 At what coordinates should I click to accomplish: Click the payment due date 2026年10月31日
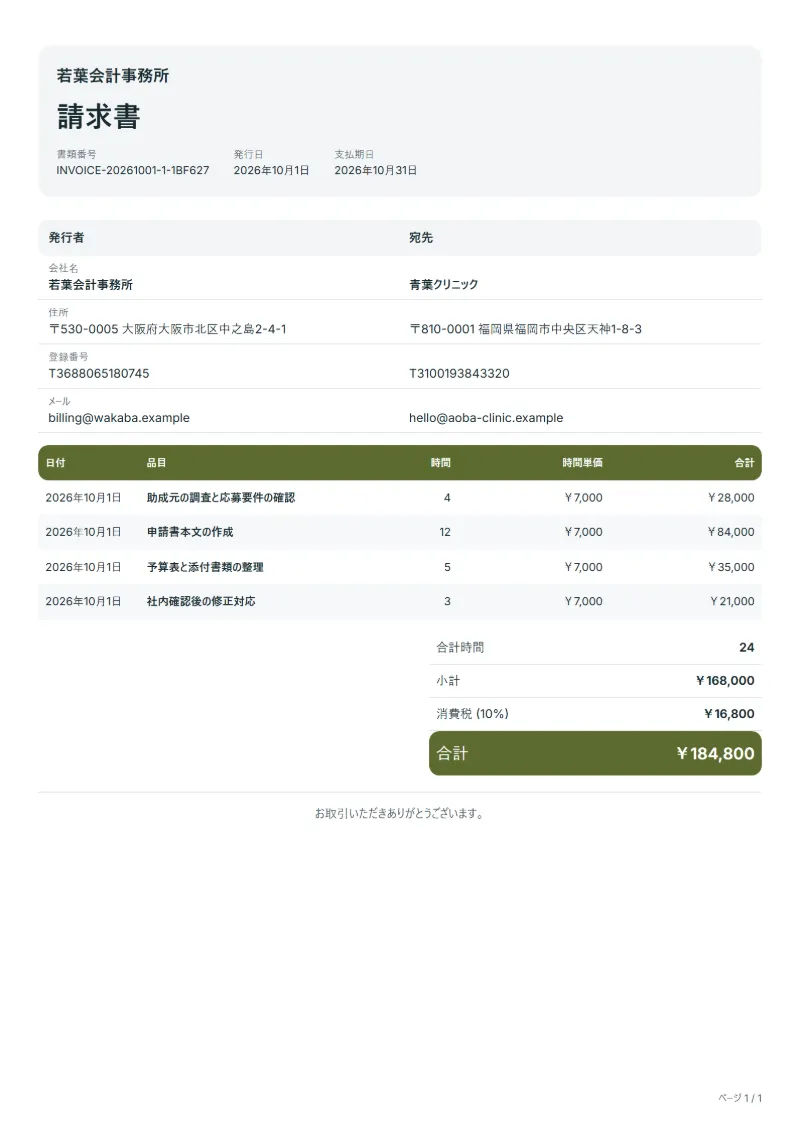[x=375, y=170]
